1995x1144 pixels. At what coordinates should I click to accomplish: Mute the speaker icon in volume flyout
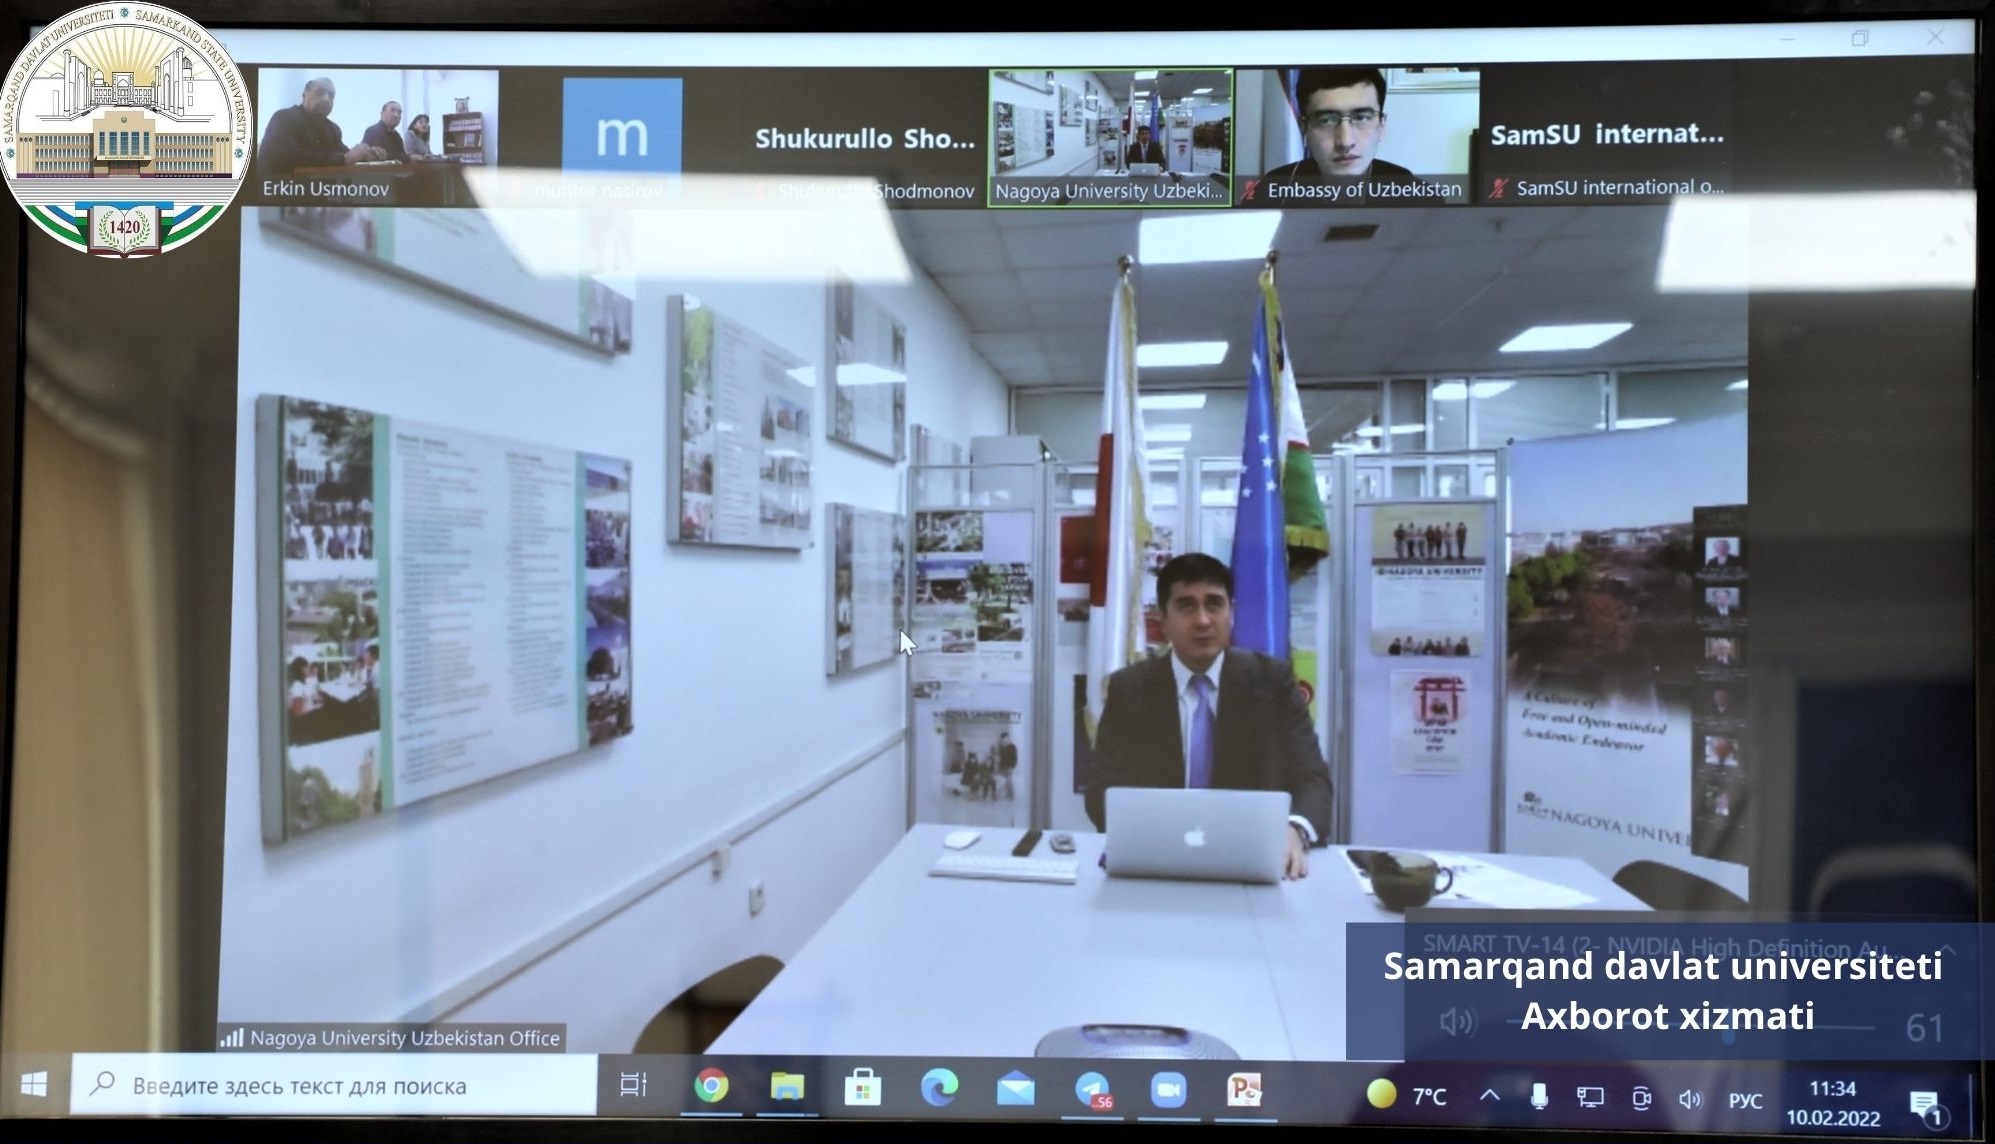point(1457,1022)
